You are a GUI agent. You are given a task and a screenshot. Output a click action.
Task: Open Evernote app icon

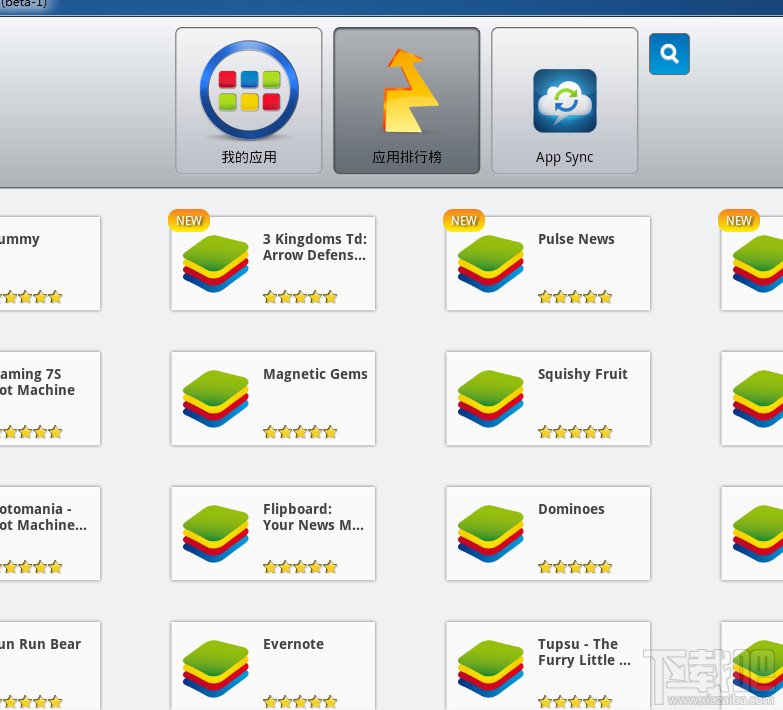click(215, 669)
